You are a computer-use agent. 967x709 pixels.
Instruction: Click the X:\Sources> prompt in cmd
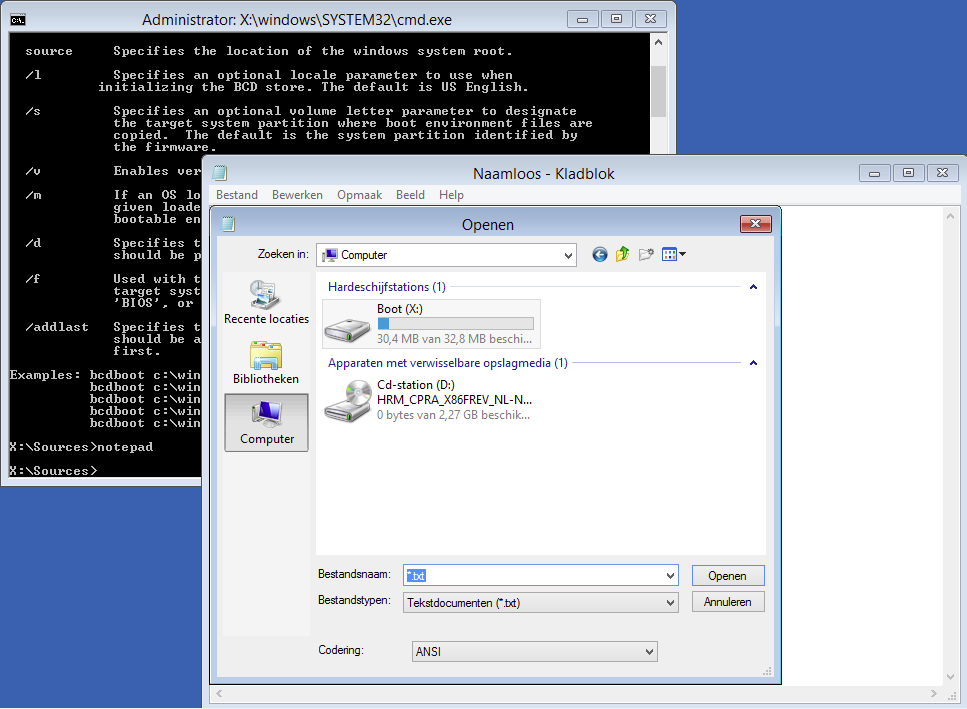53,471
